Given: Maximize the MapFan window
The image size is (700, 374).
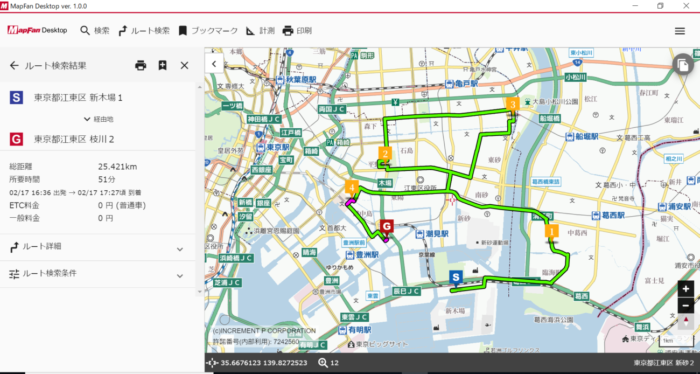Looking at the screenshot, I should (x=660, y=6).
